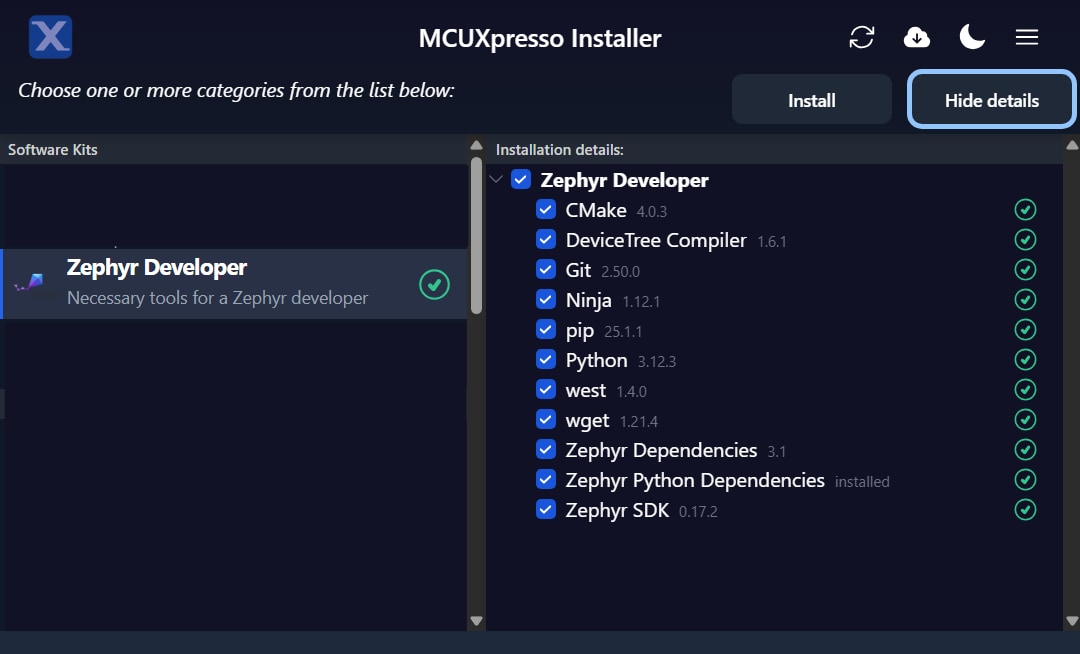
Task: Click the MCUXpresso X logo icon
Action: click(x=50, y=37)
